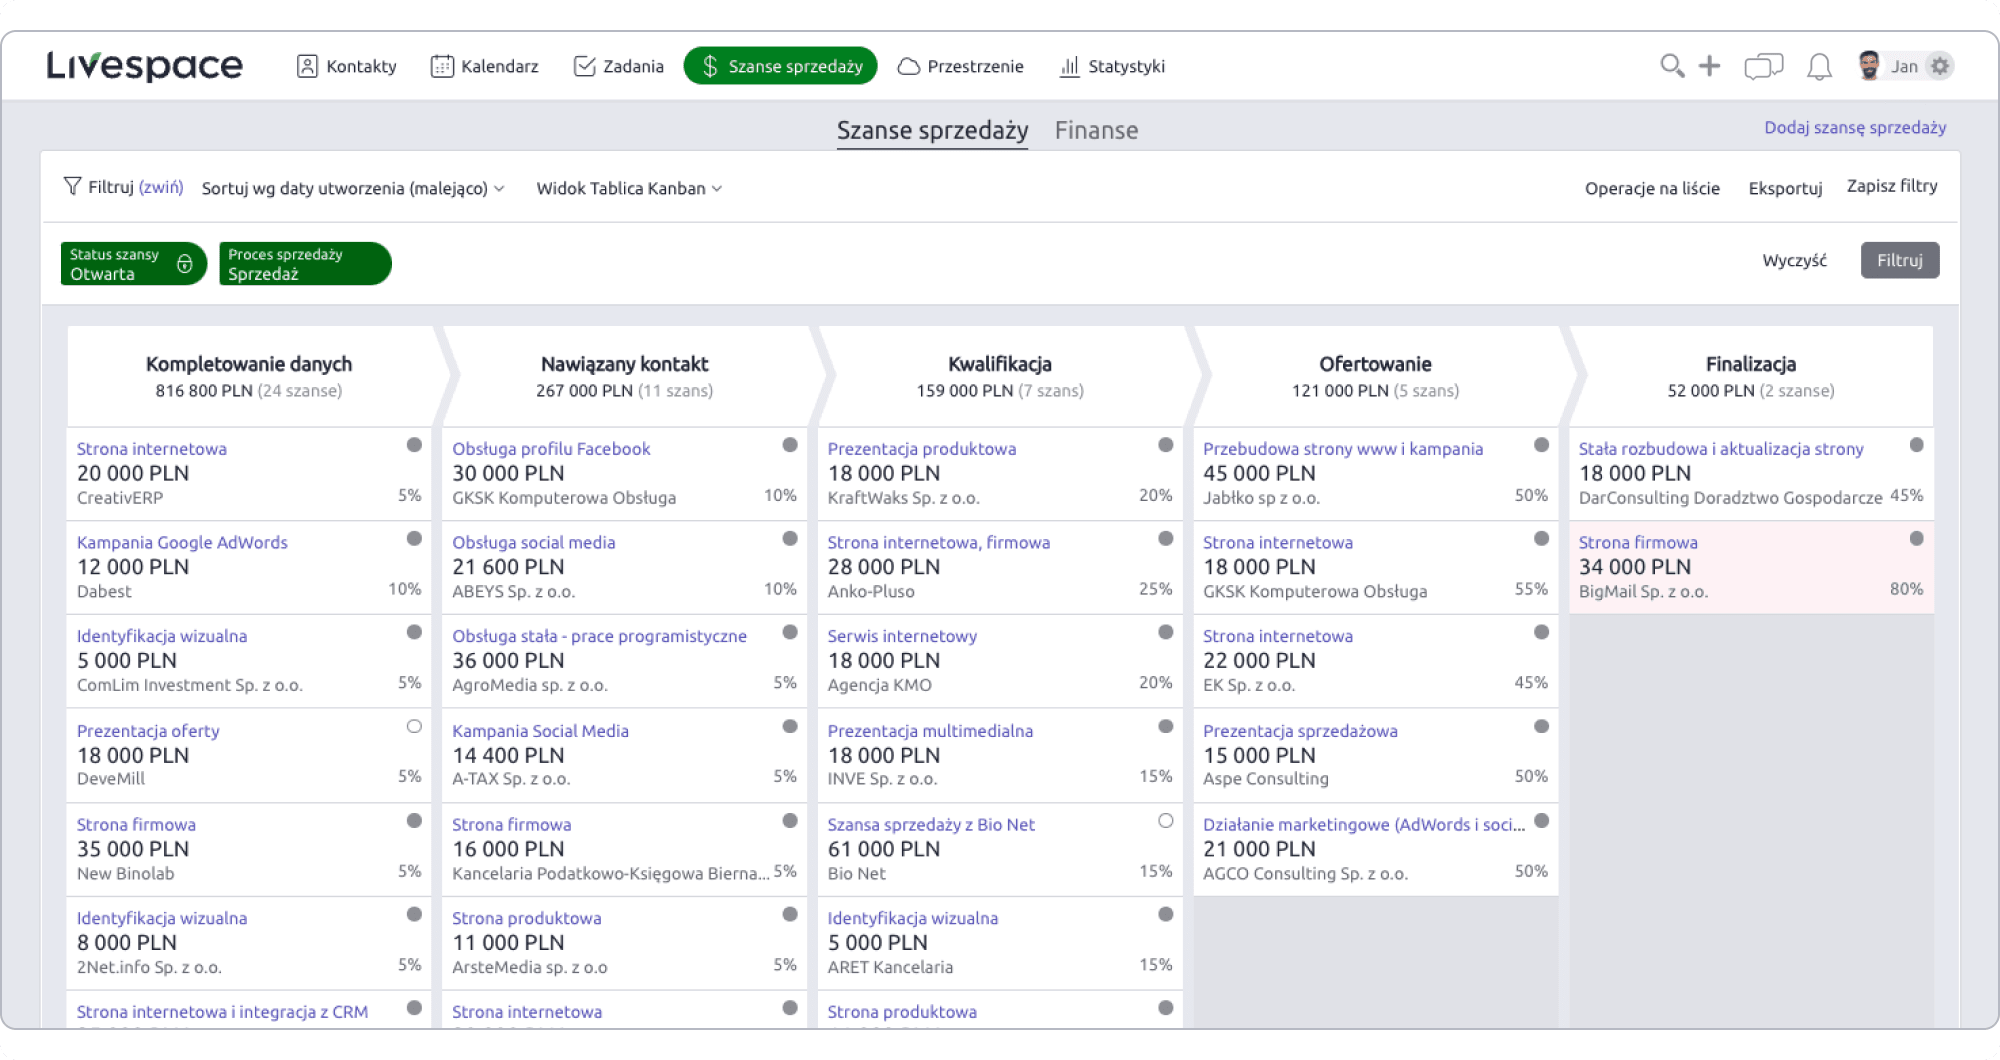This screenshot has width=2000, height=1060.
Task: Toggle the empty circle on Bio Net card
Action: (1166, 821)
